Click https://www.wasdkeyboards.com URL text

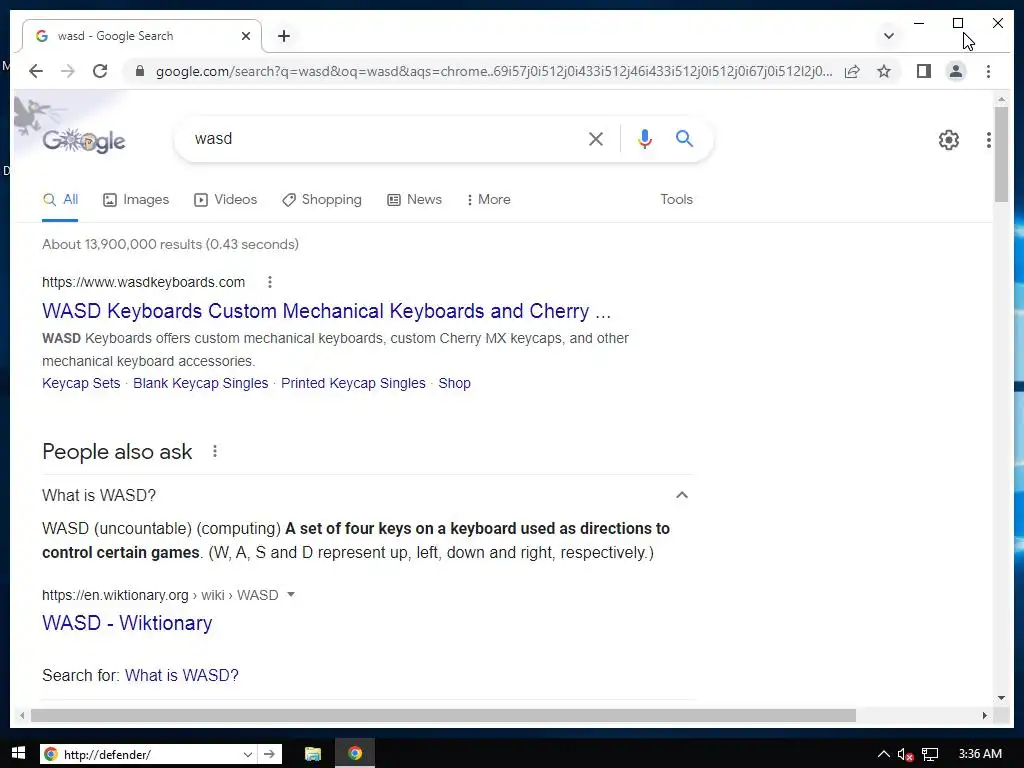coord(144,282)
